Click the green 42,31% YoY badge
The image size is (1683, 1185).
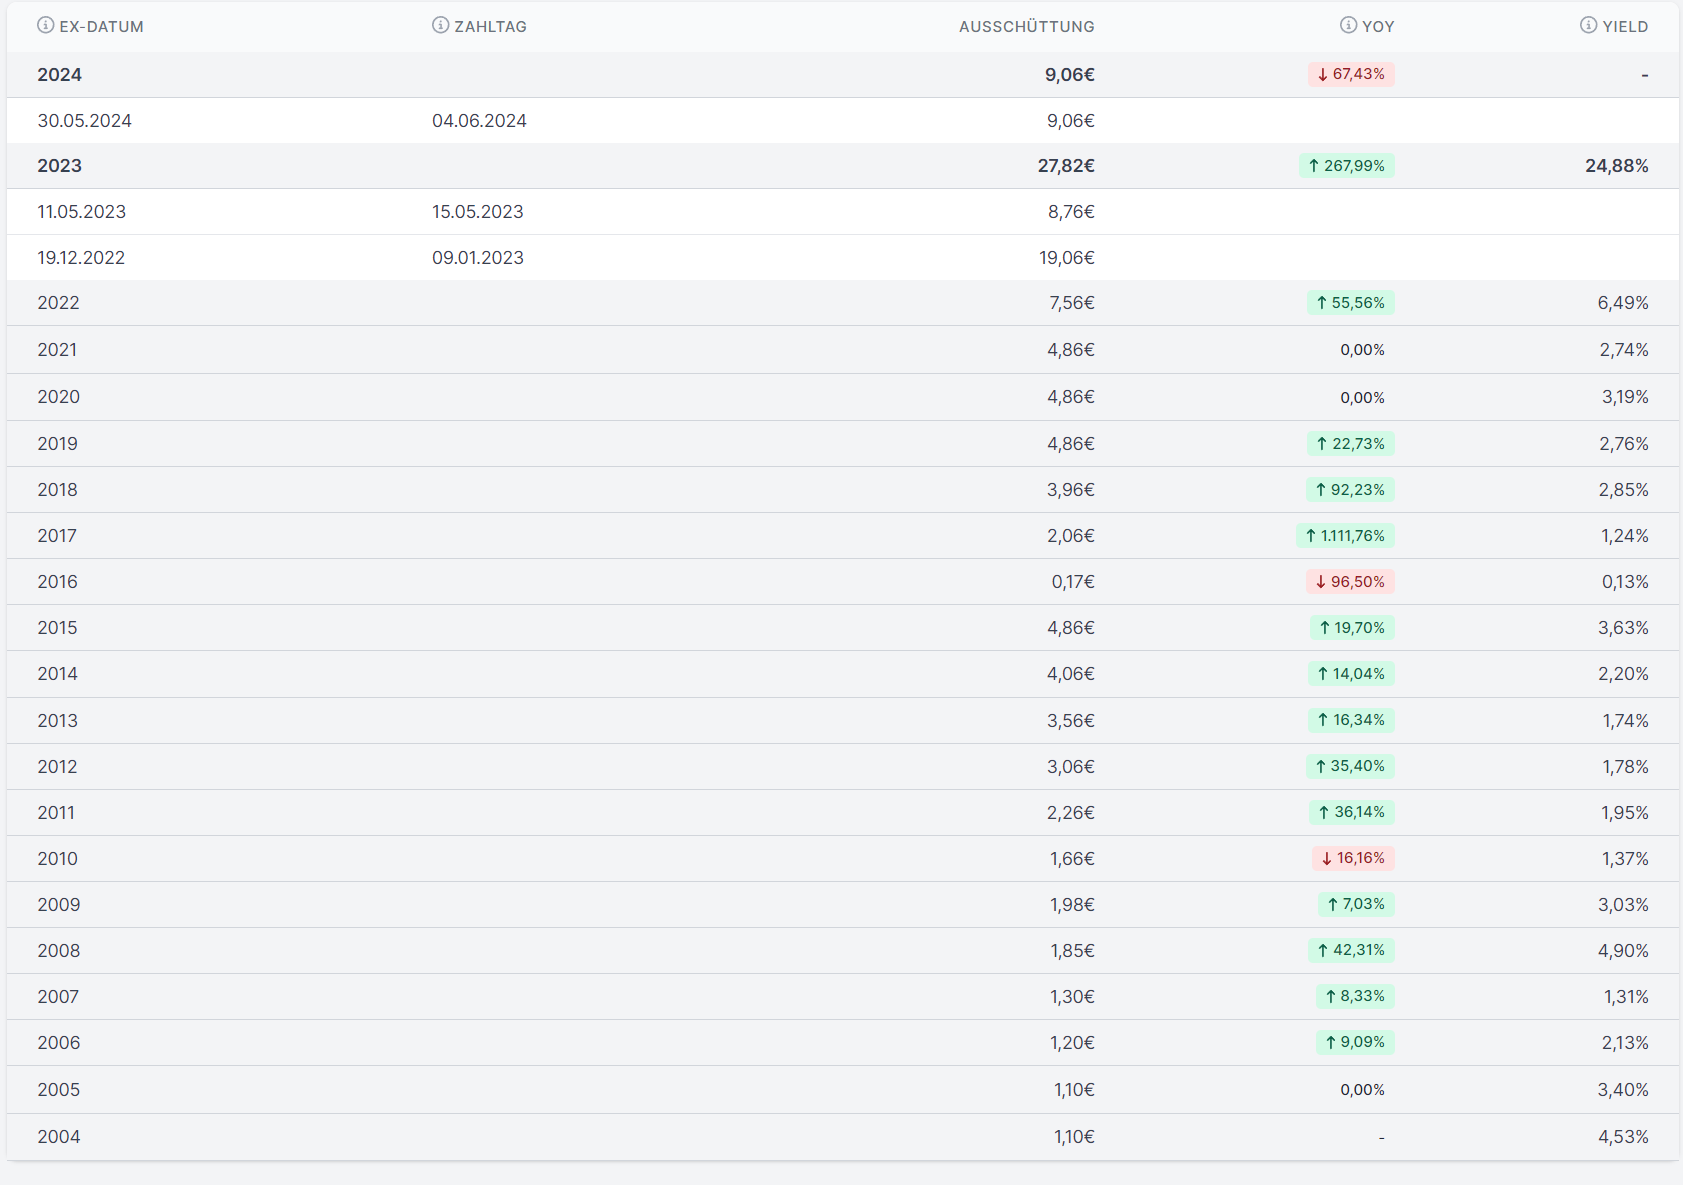(x=1351, y=950)
